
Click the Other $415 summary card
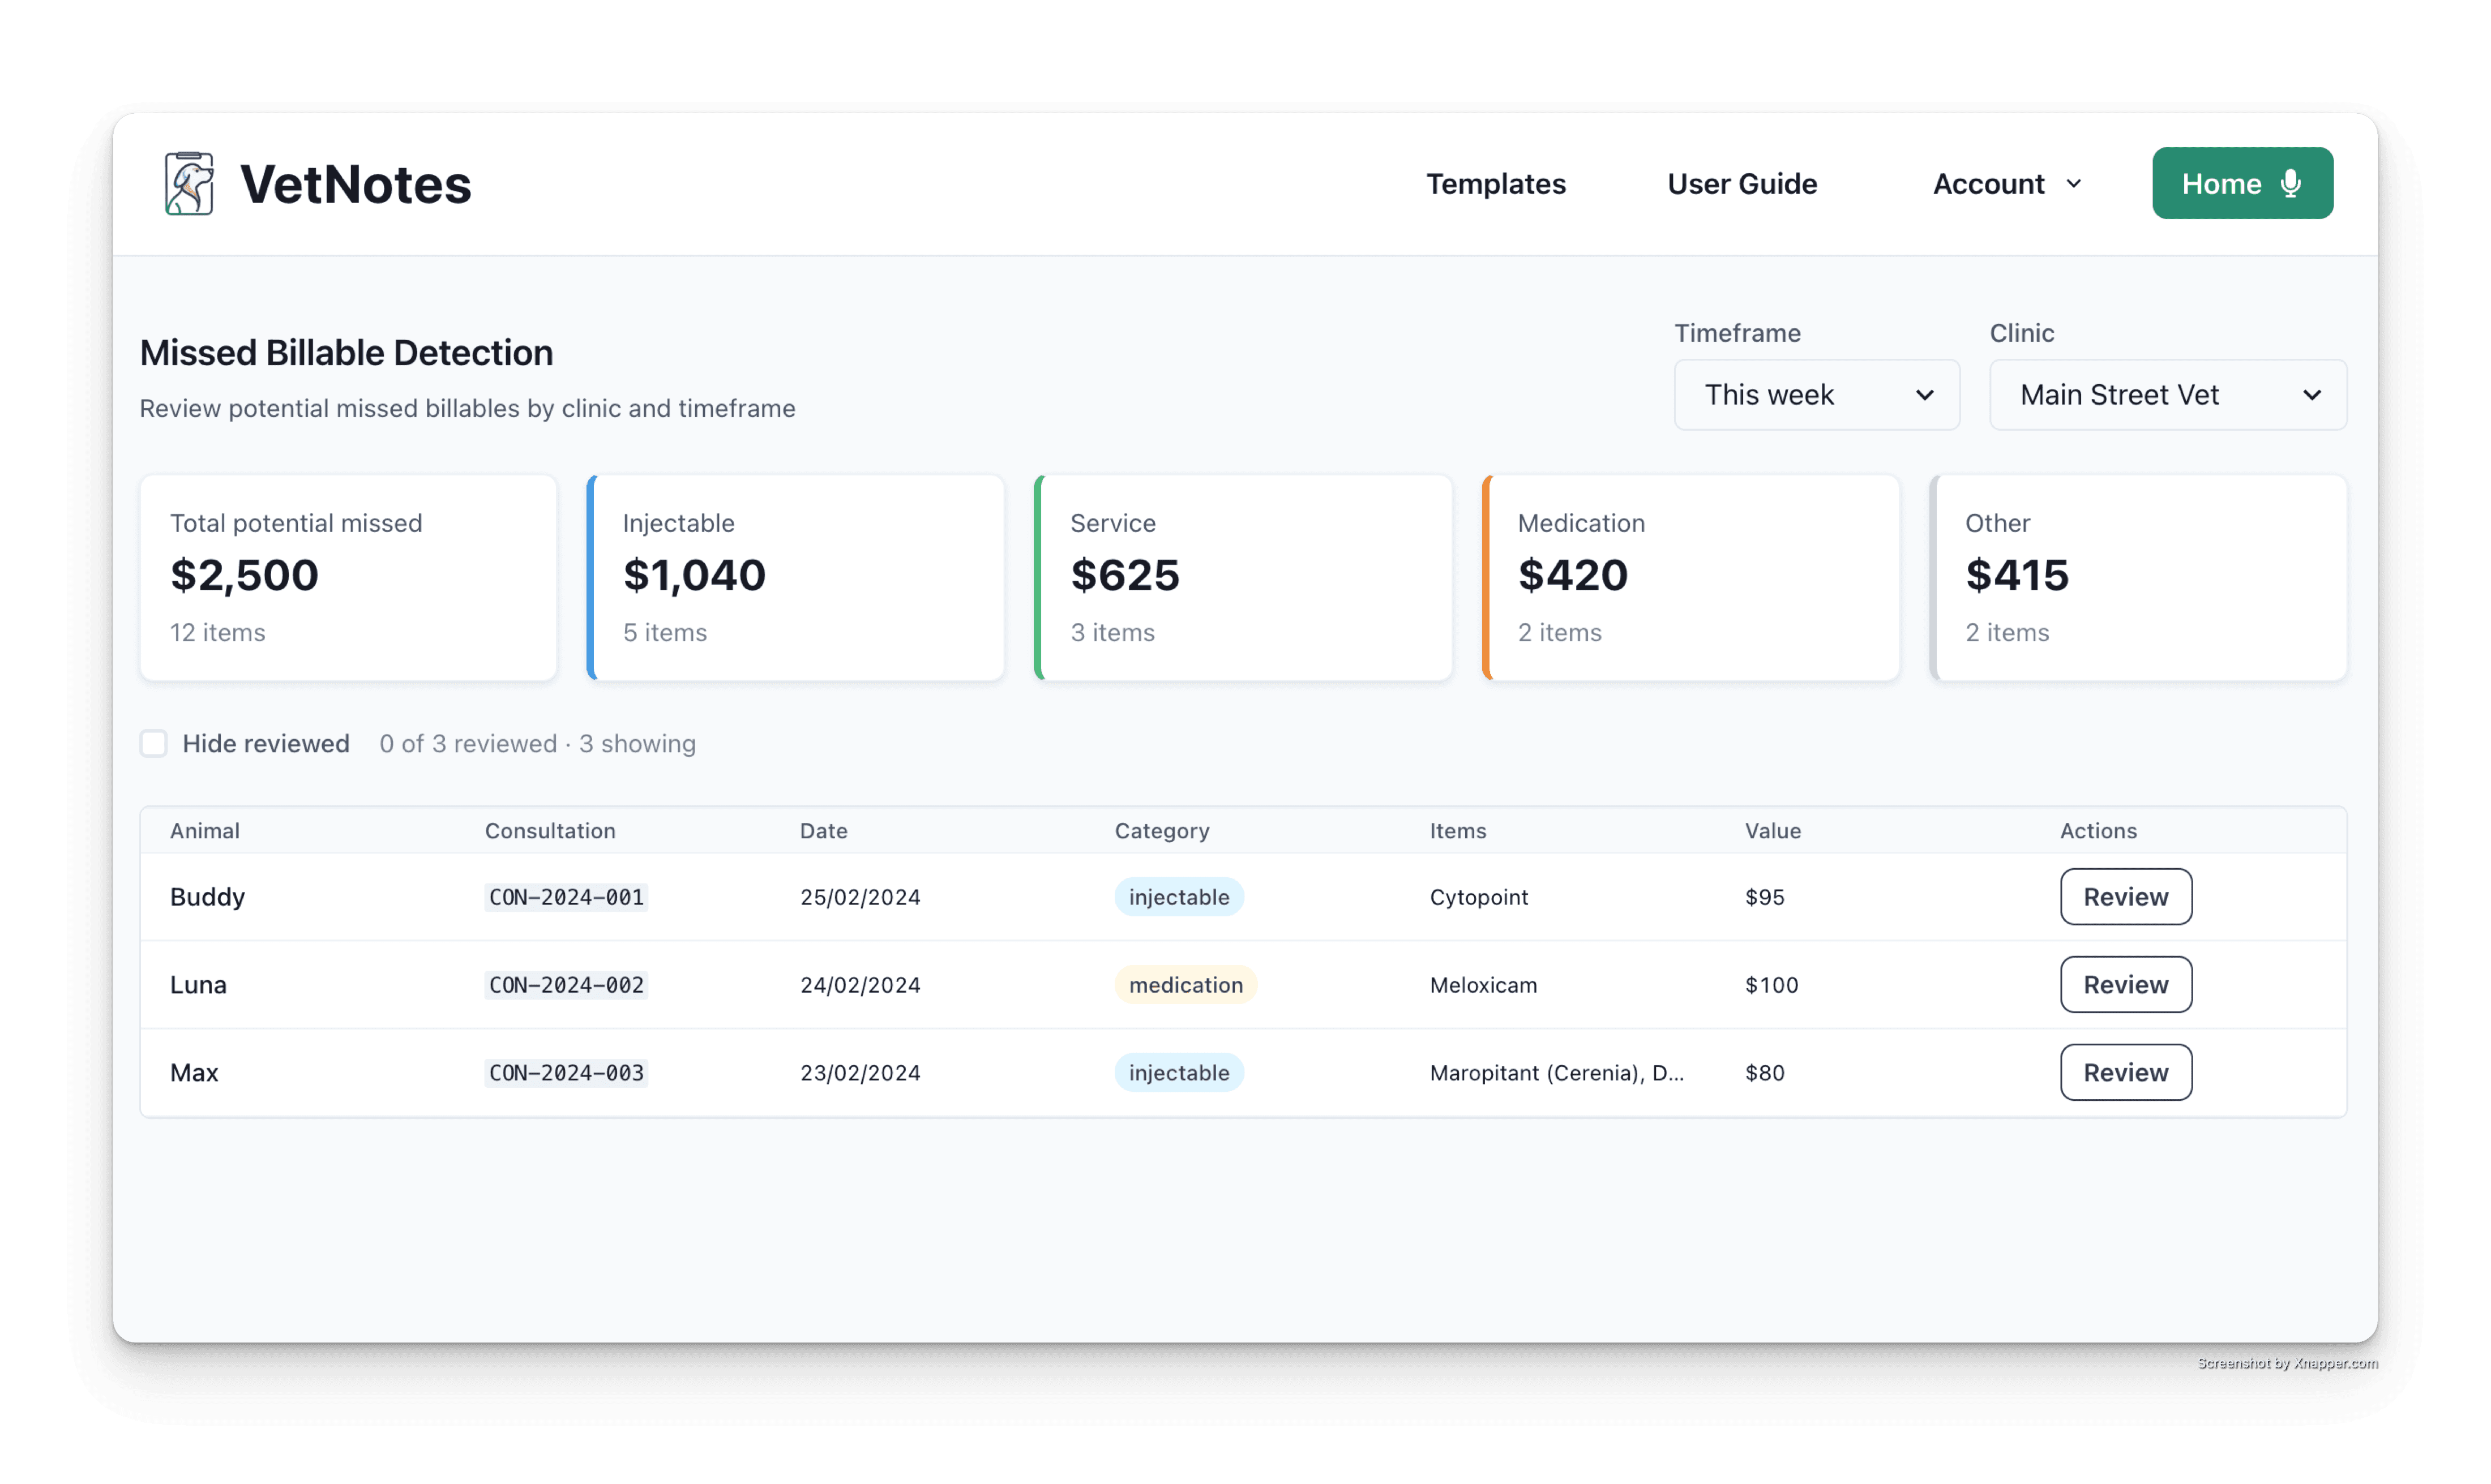pos(2138,578)
